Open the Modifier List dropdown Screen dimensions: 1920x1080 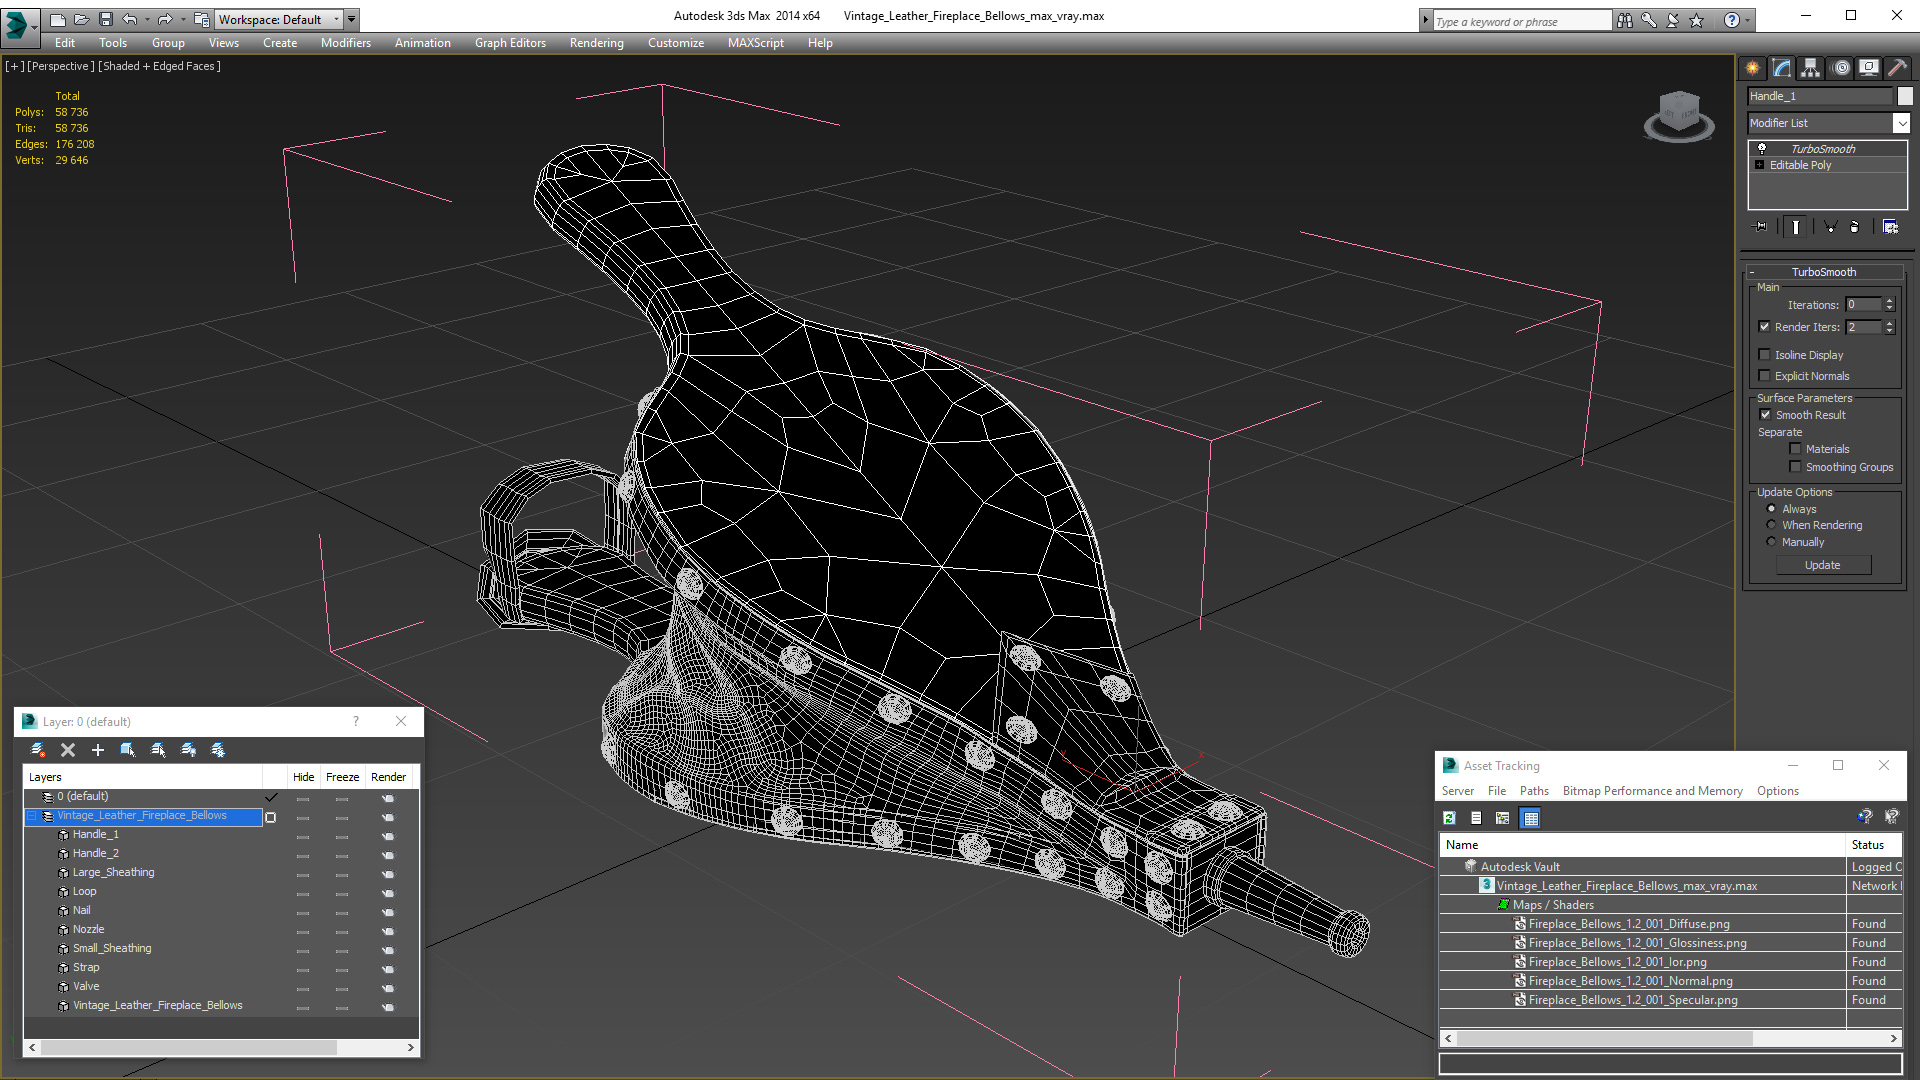click(x=1901, y=123)
